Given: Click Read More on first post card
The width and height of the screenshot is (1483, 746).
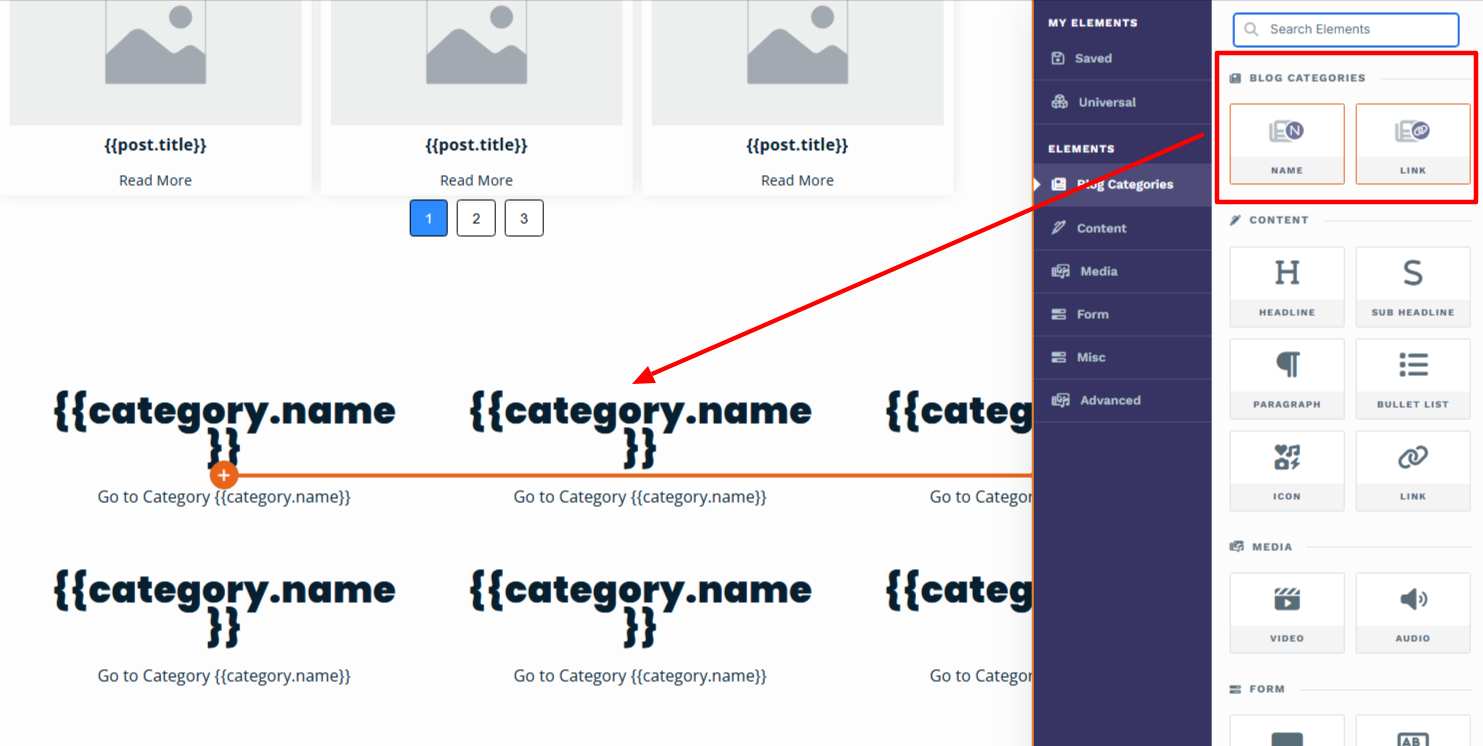Looking at the screenshot, I should (x=155, y=180).
